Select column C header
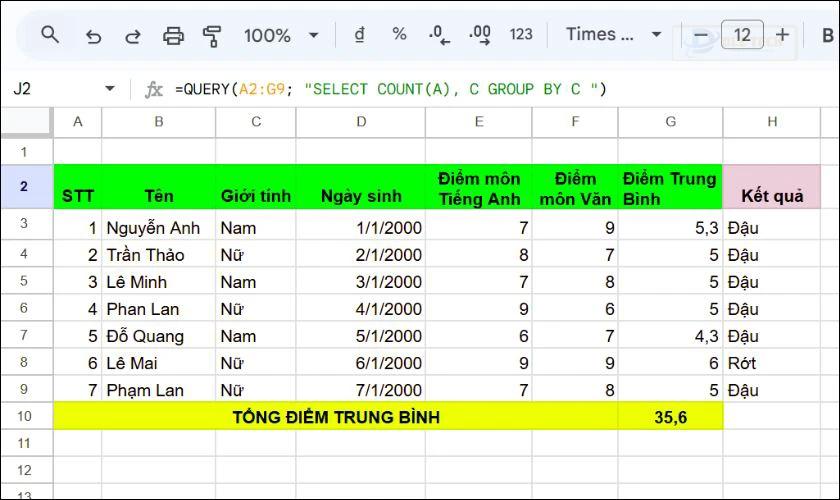The image size is (840, 500). pyautogui.click(x=256, y=122)
